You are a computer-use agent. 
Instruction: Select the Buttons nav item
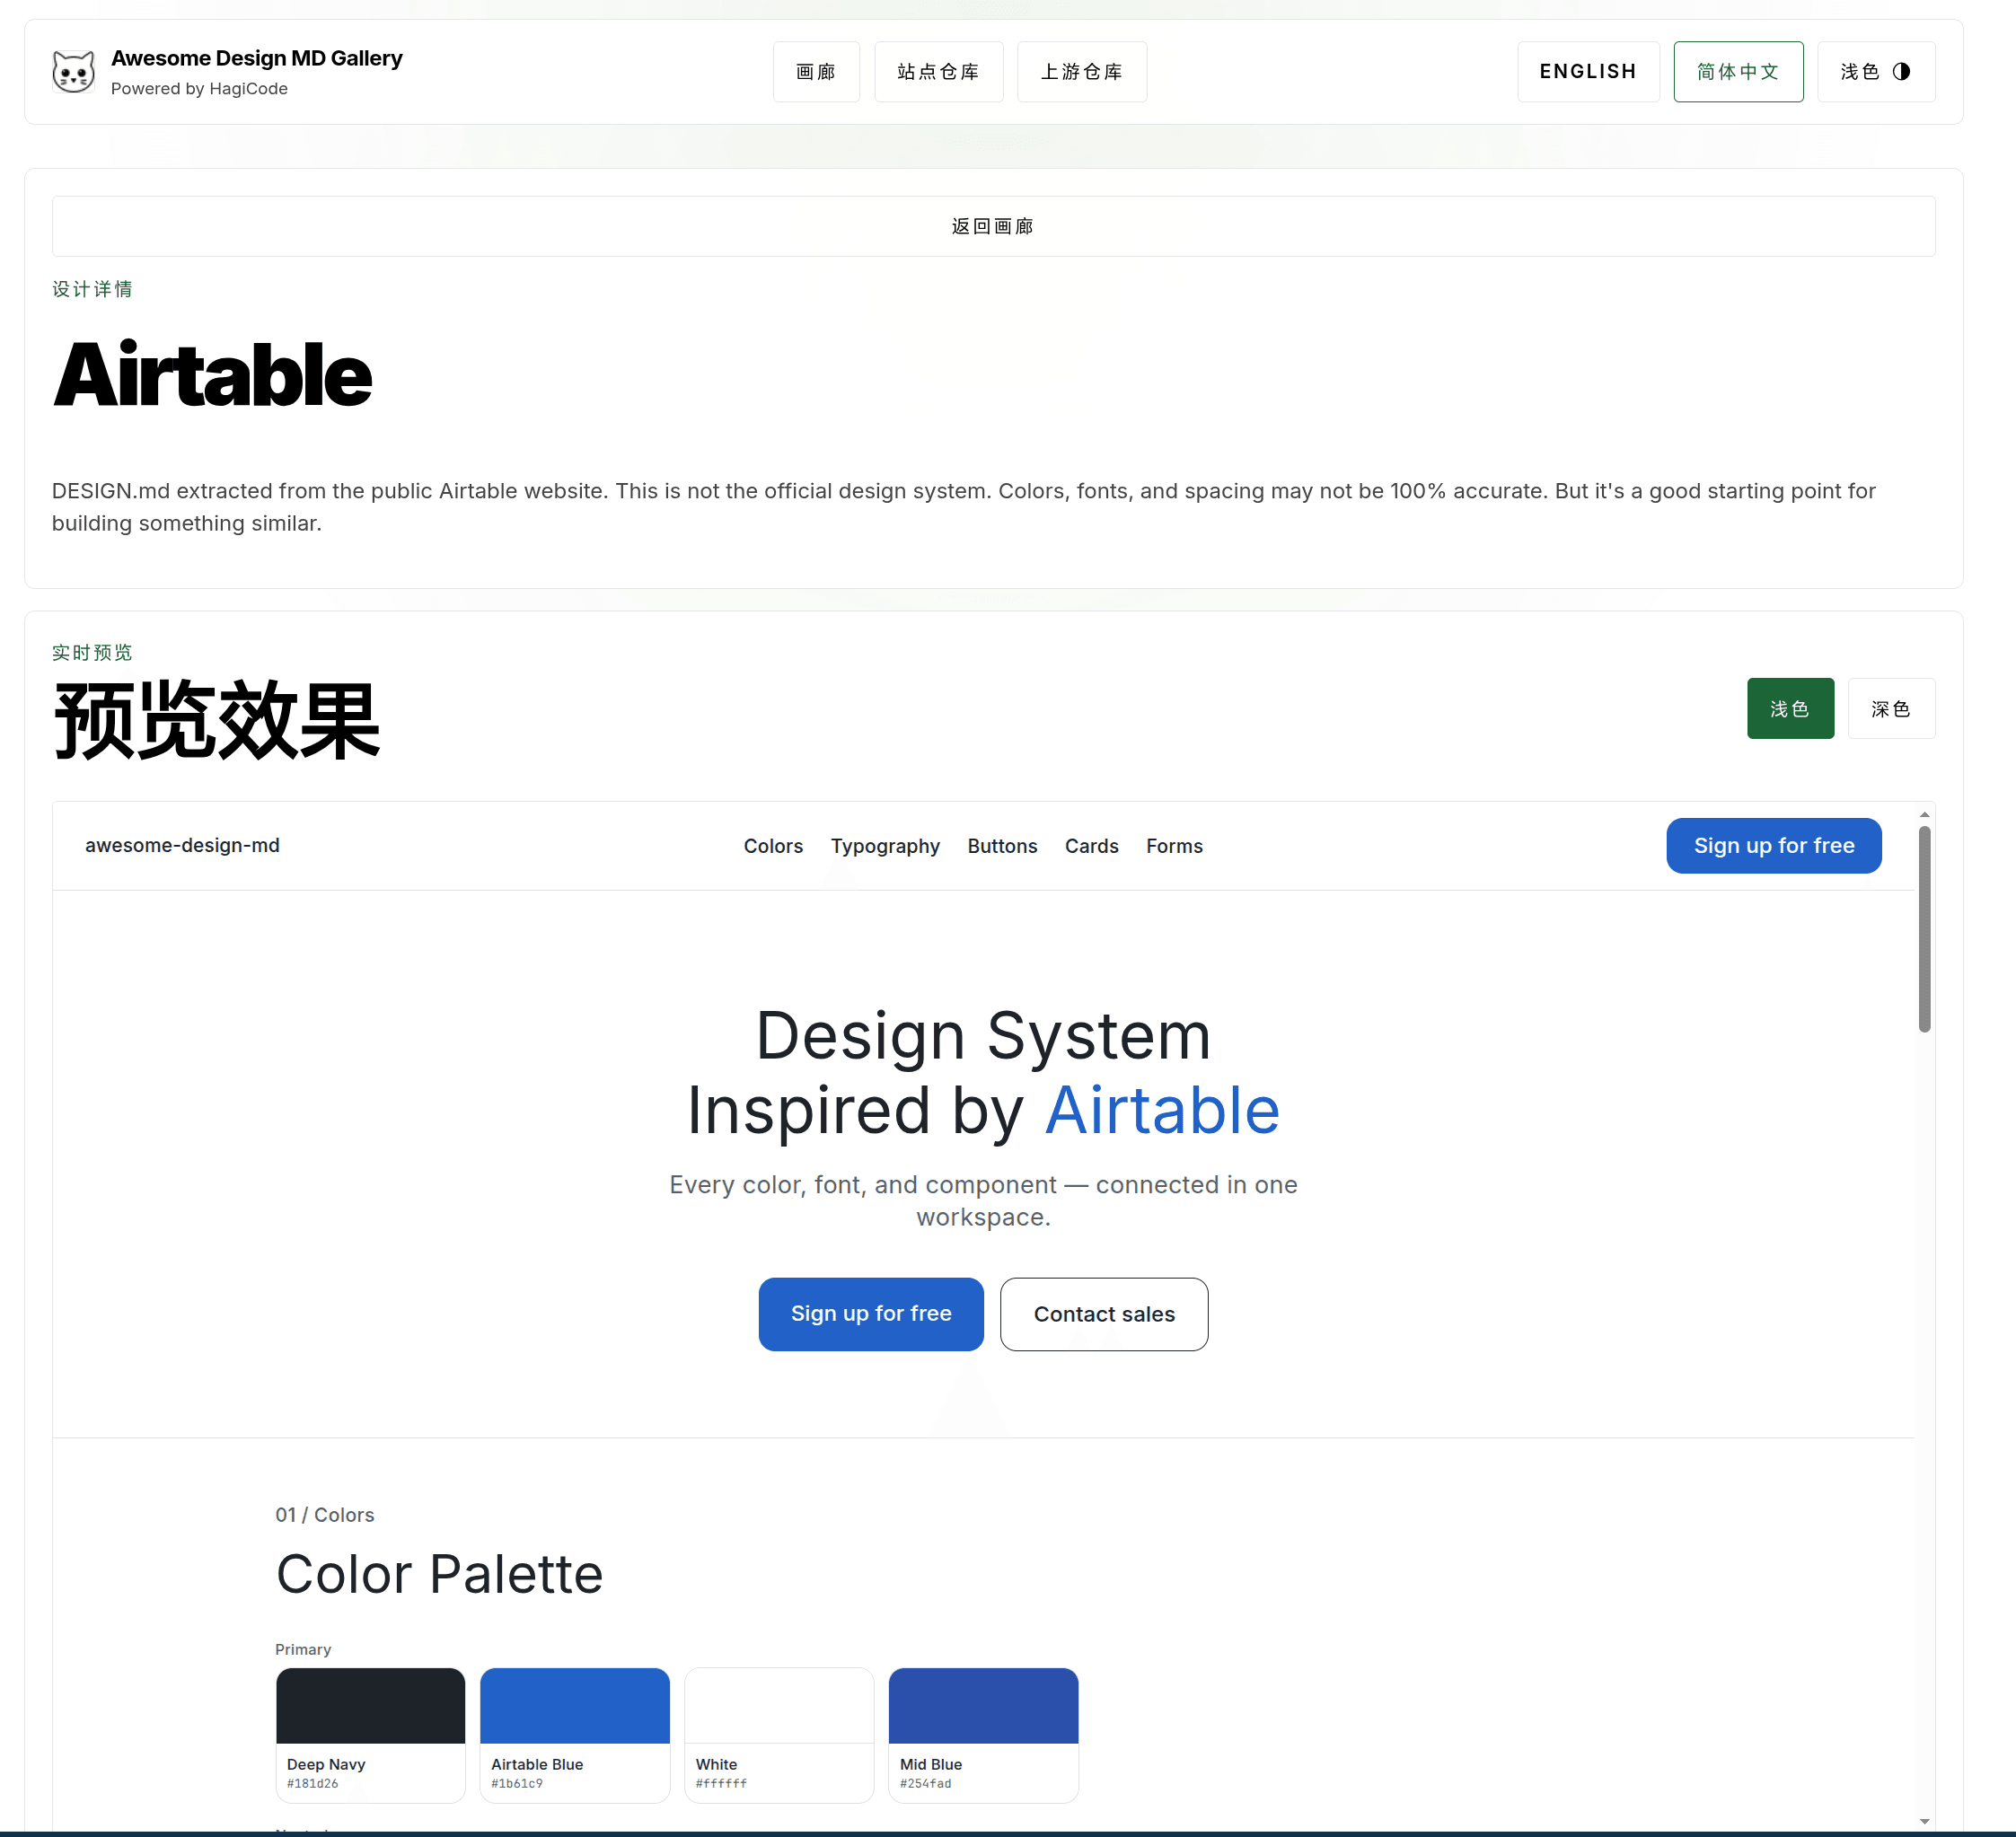(x=1003, y=846)
